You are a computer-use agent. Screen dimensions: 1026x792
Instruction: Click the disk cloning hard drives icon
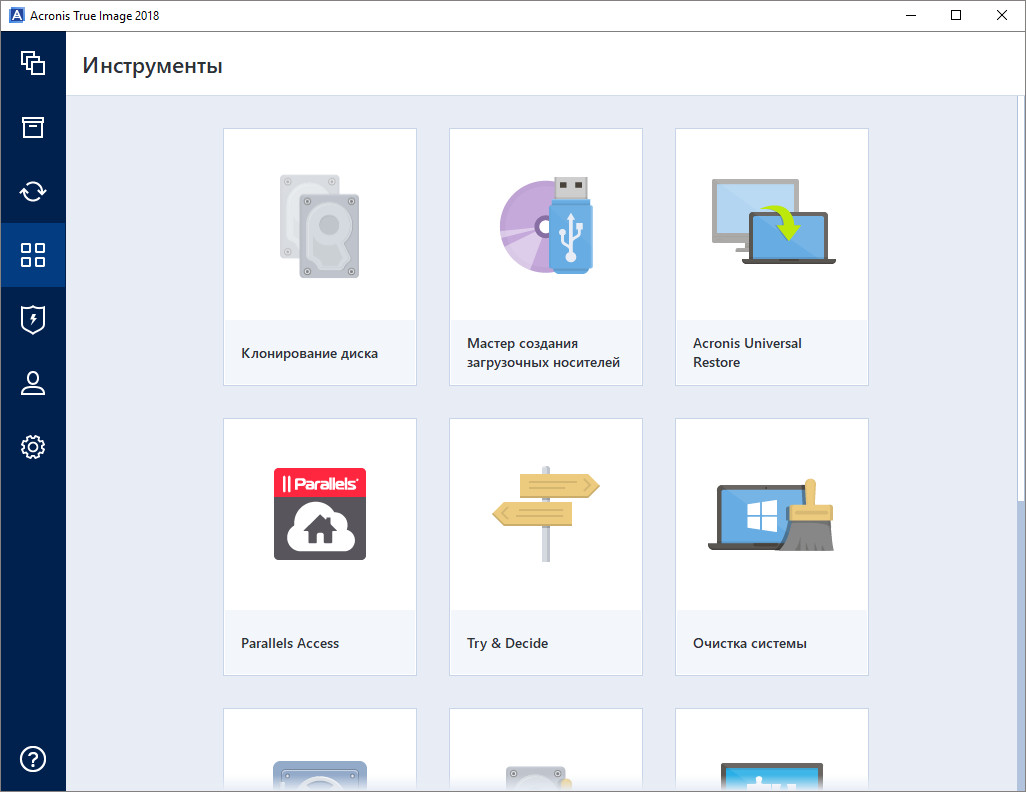click(319, 226)
